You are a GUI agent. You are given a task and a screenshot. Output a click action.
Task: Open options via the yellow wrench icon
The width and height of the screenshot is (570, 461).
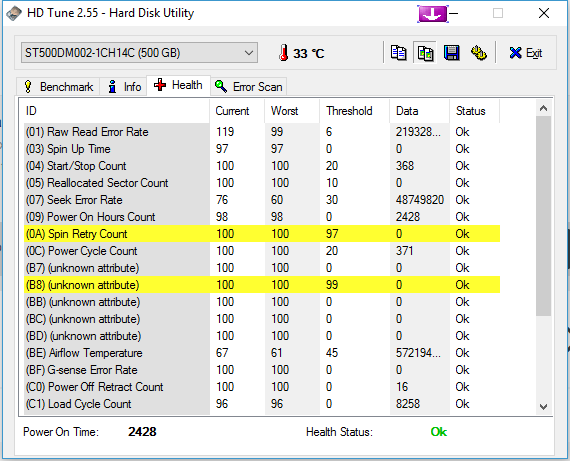pyautogui.click(x=479, y=53)
